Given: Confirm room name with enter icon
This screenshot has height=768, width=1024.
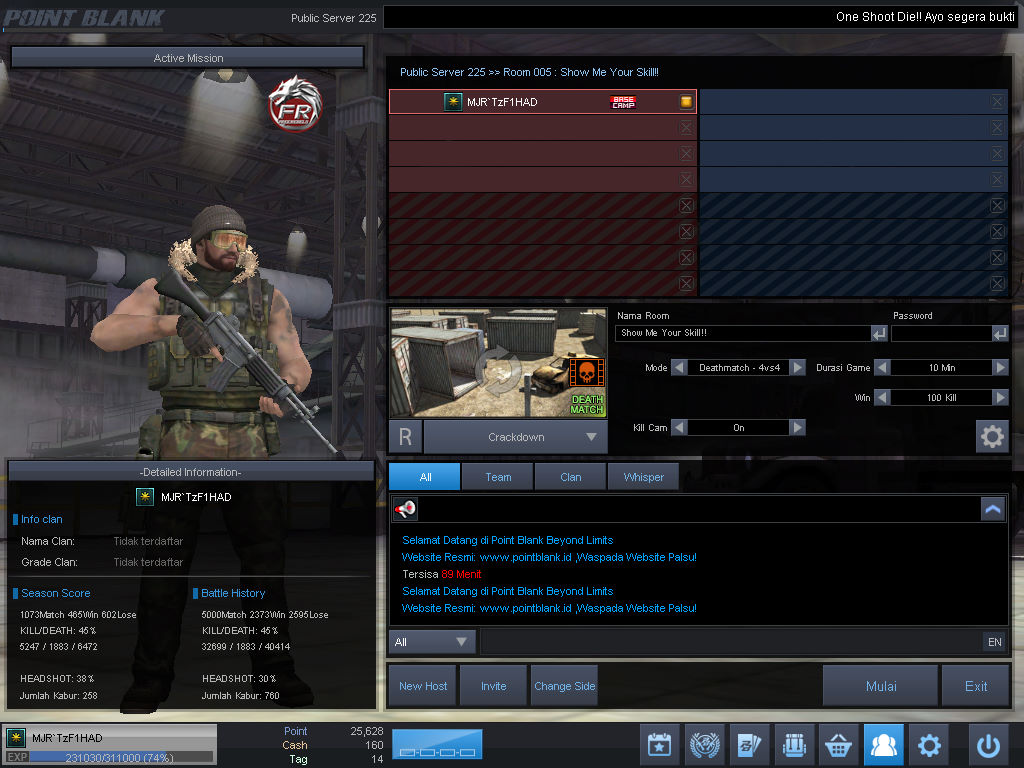Looking at the screenshot, I should [x=879, y=334].
